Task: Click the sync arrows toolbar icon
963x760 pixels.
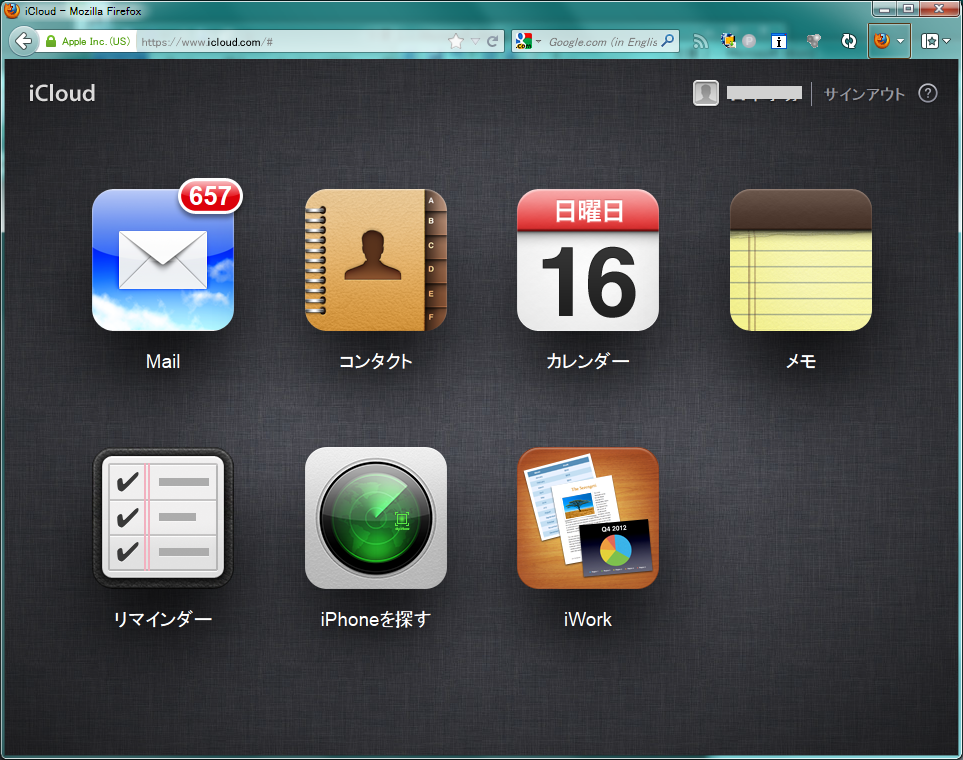Action: click(x=849, y=42)
